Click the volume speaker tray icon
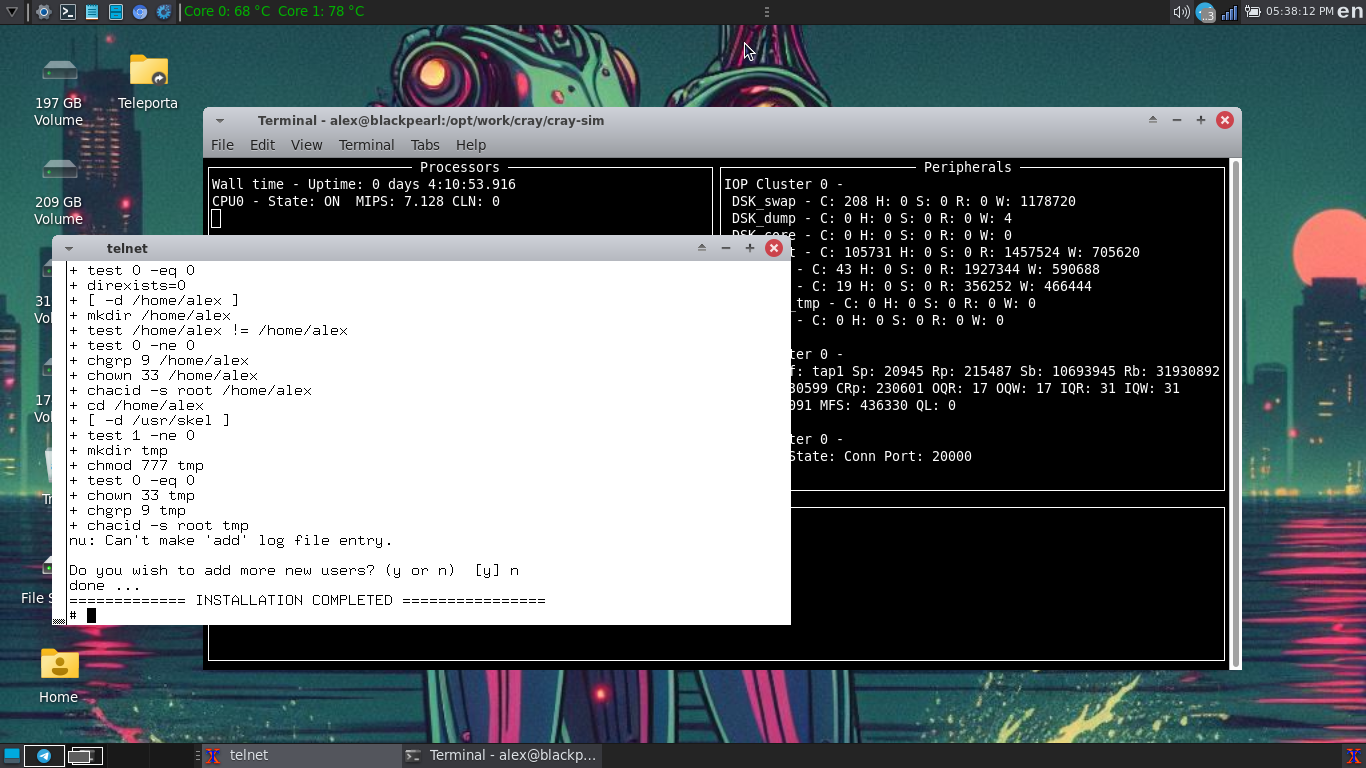 click(1181, 12)
